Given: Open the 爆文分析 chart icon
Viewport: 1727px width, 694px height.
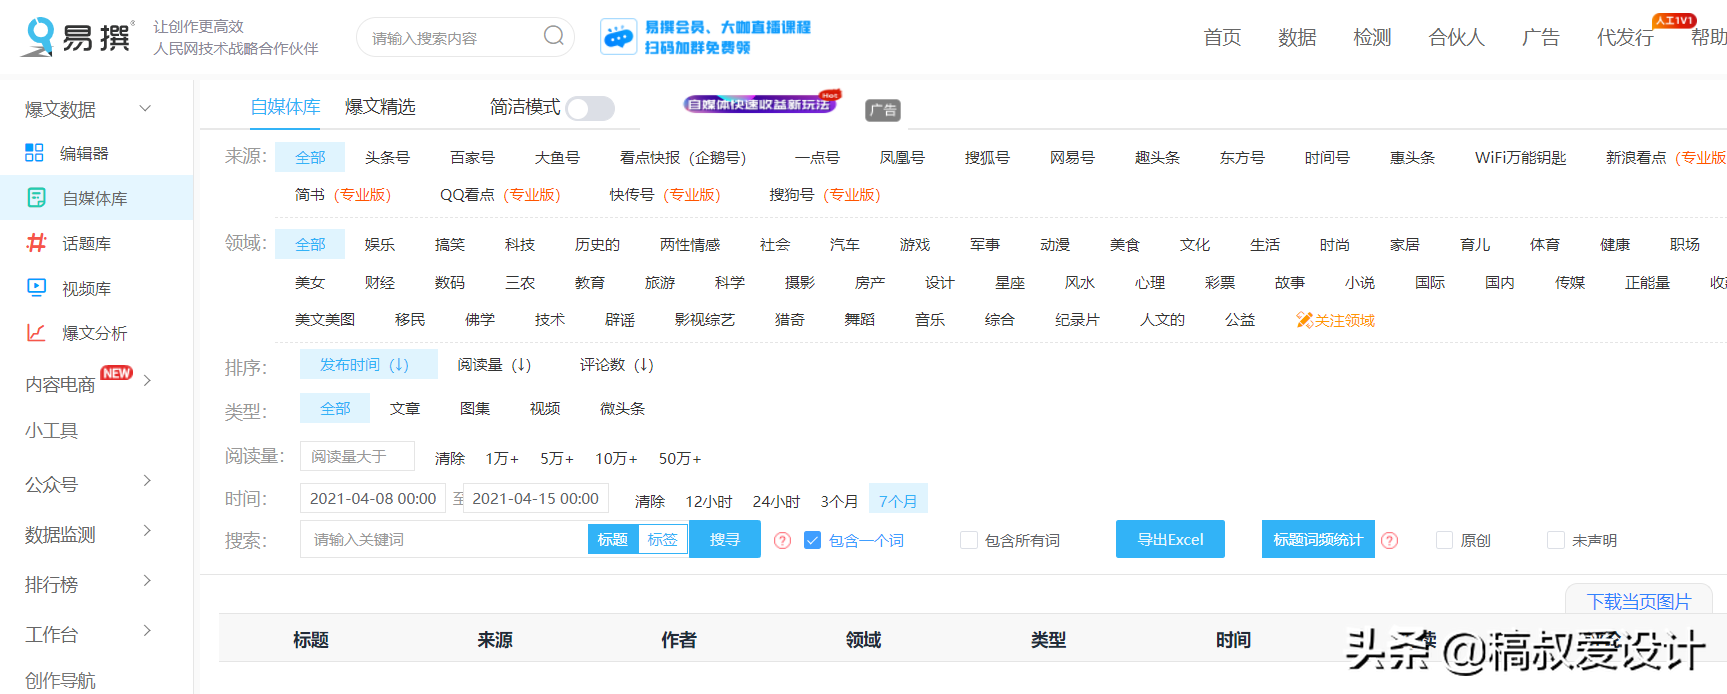Looking at the screenshot, I should pyautogui.click(x=37, y=333).
